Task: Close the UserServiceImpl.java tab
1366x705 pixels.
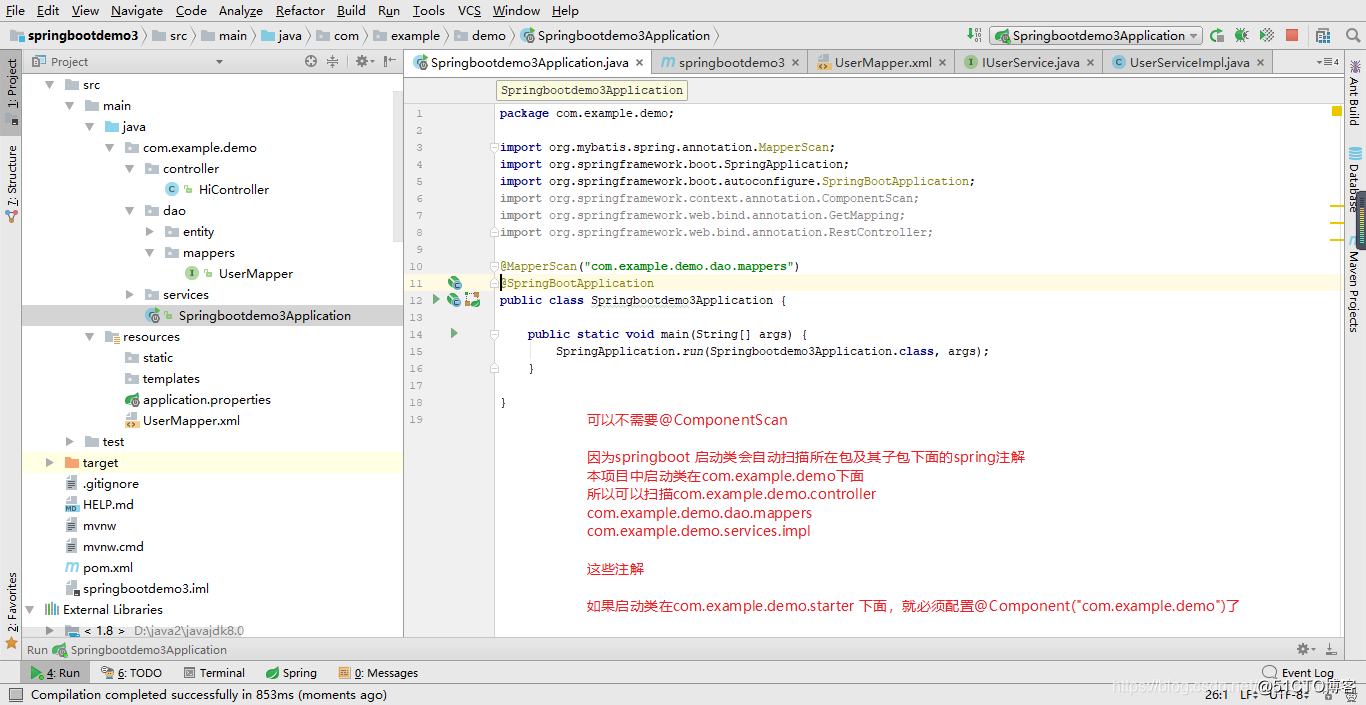Action: [x=1262, y=62]
